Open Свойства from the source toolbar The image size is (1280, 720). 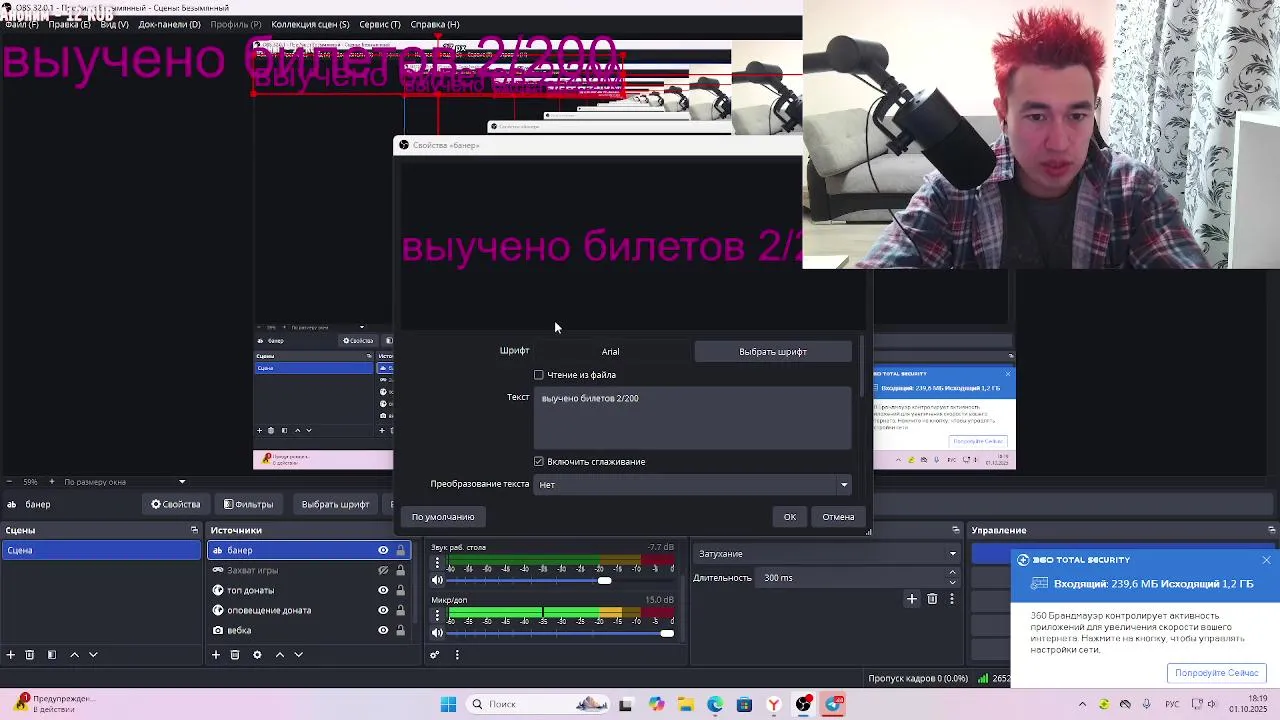(x=176, y=504)
